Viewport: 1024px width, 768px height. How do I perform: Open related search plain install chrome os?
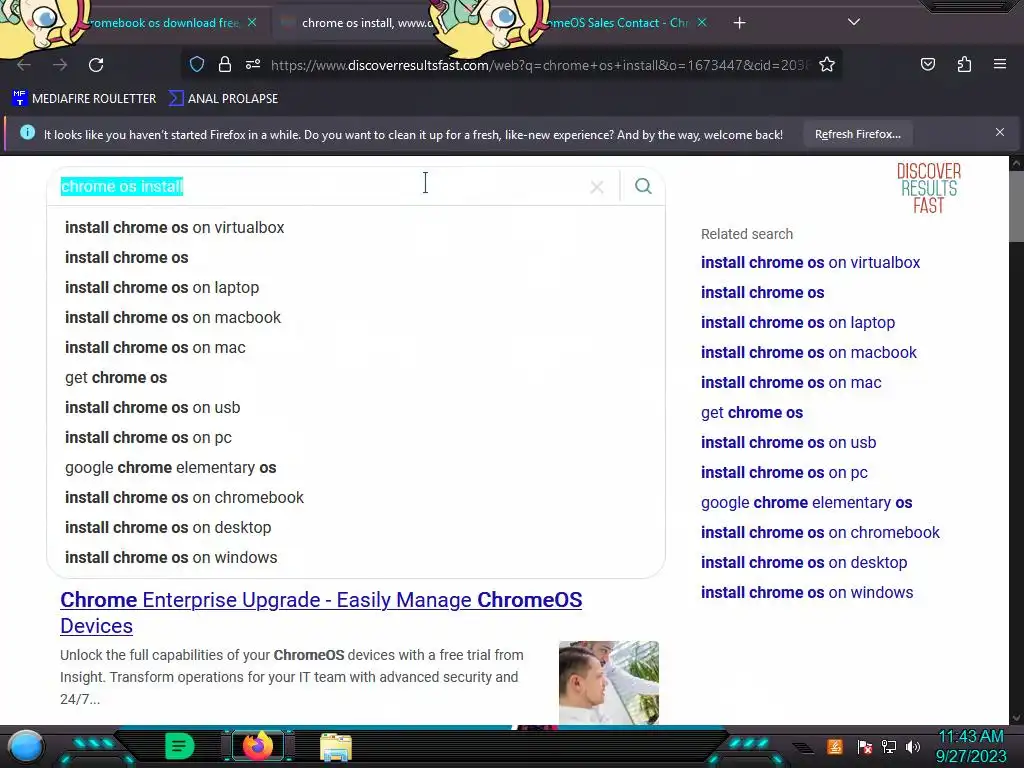tap(762, 293)
